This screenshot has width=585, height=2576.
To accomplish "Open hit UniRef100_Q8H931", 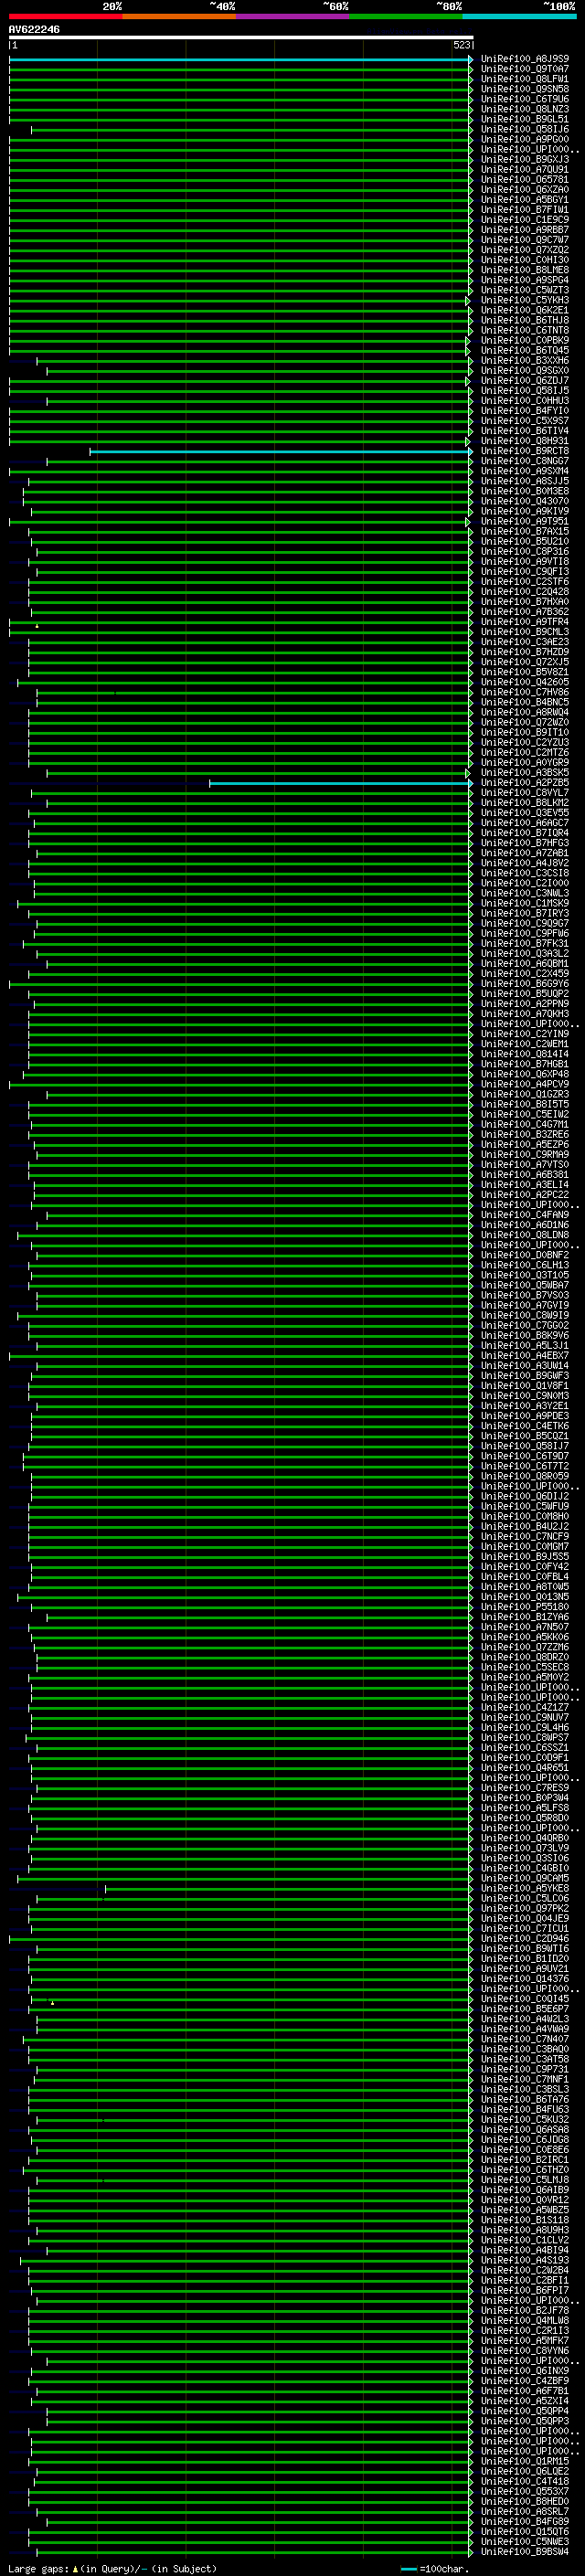I will (525, 442).
